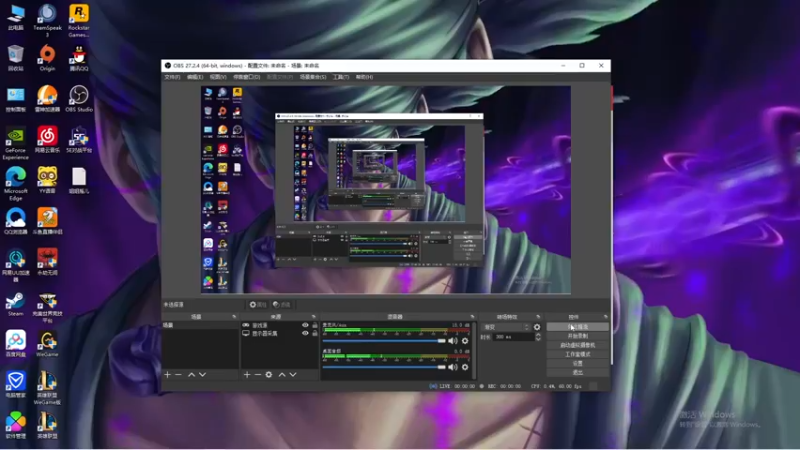The height and width of the screenshot is (450, 800).
Task: Open the WeGame desktop shortcut
Action: click(x=47, y=344)
